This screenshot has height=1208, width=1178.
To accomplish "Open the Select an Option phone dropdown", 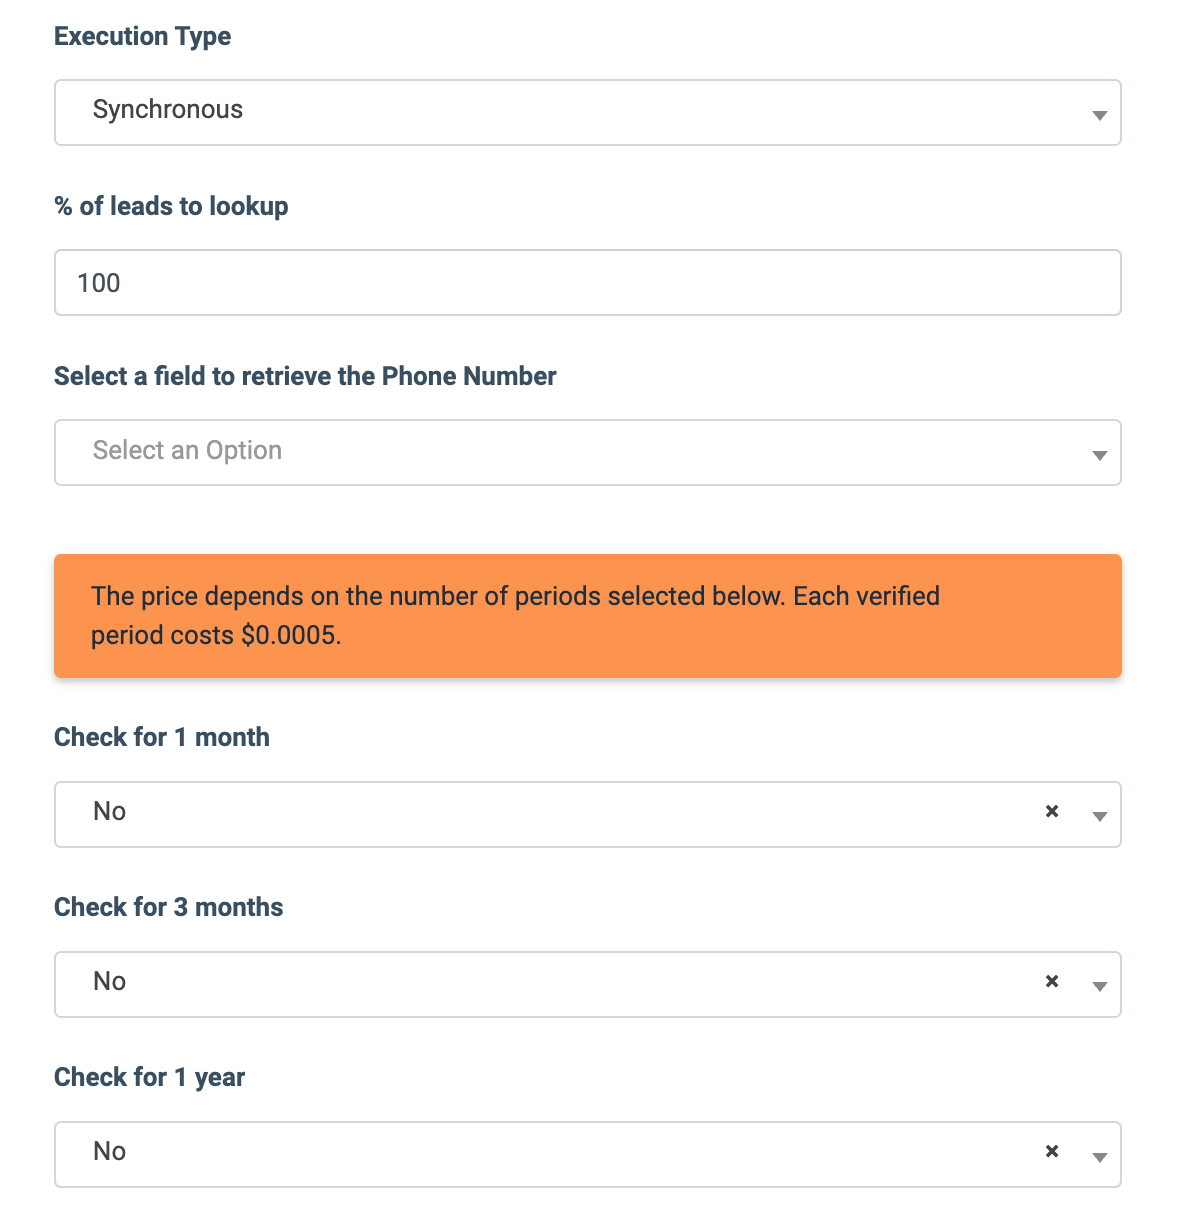I will tap(560, 452).
